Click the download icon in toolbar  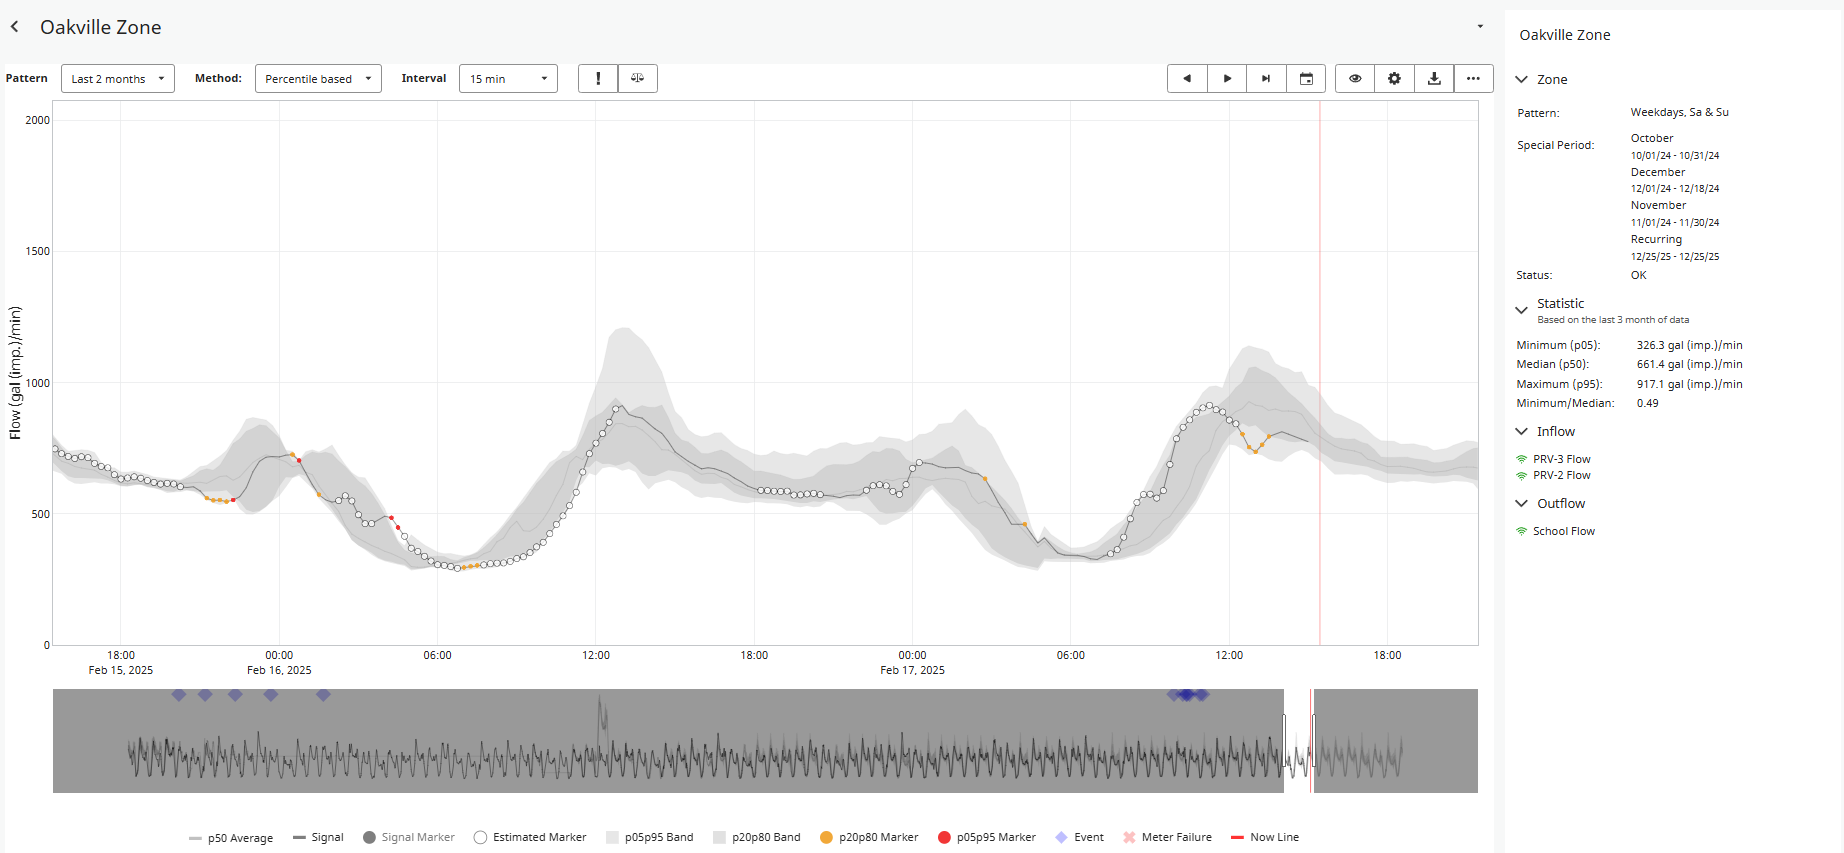click(x=1434, y=78)
